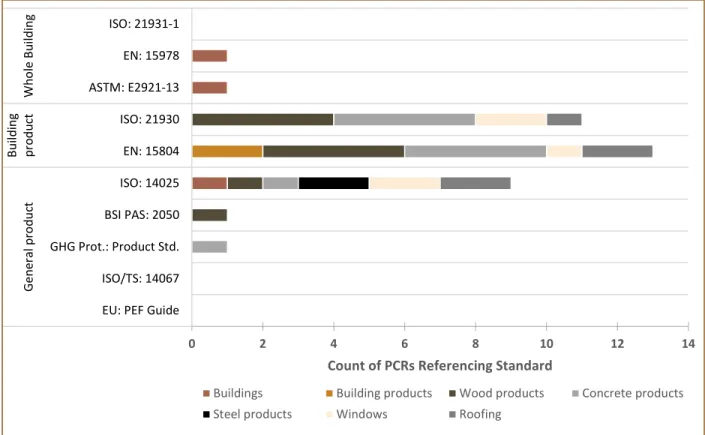Click Windows segment in ISO: 14025 bar
This screenshot has height=435, width=705.
tap(405, 183)
